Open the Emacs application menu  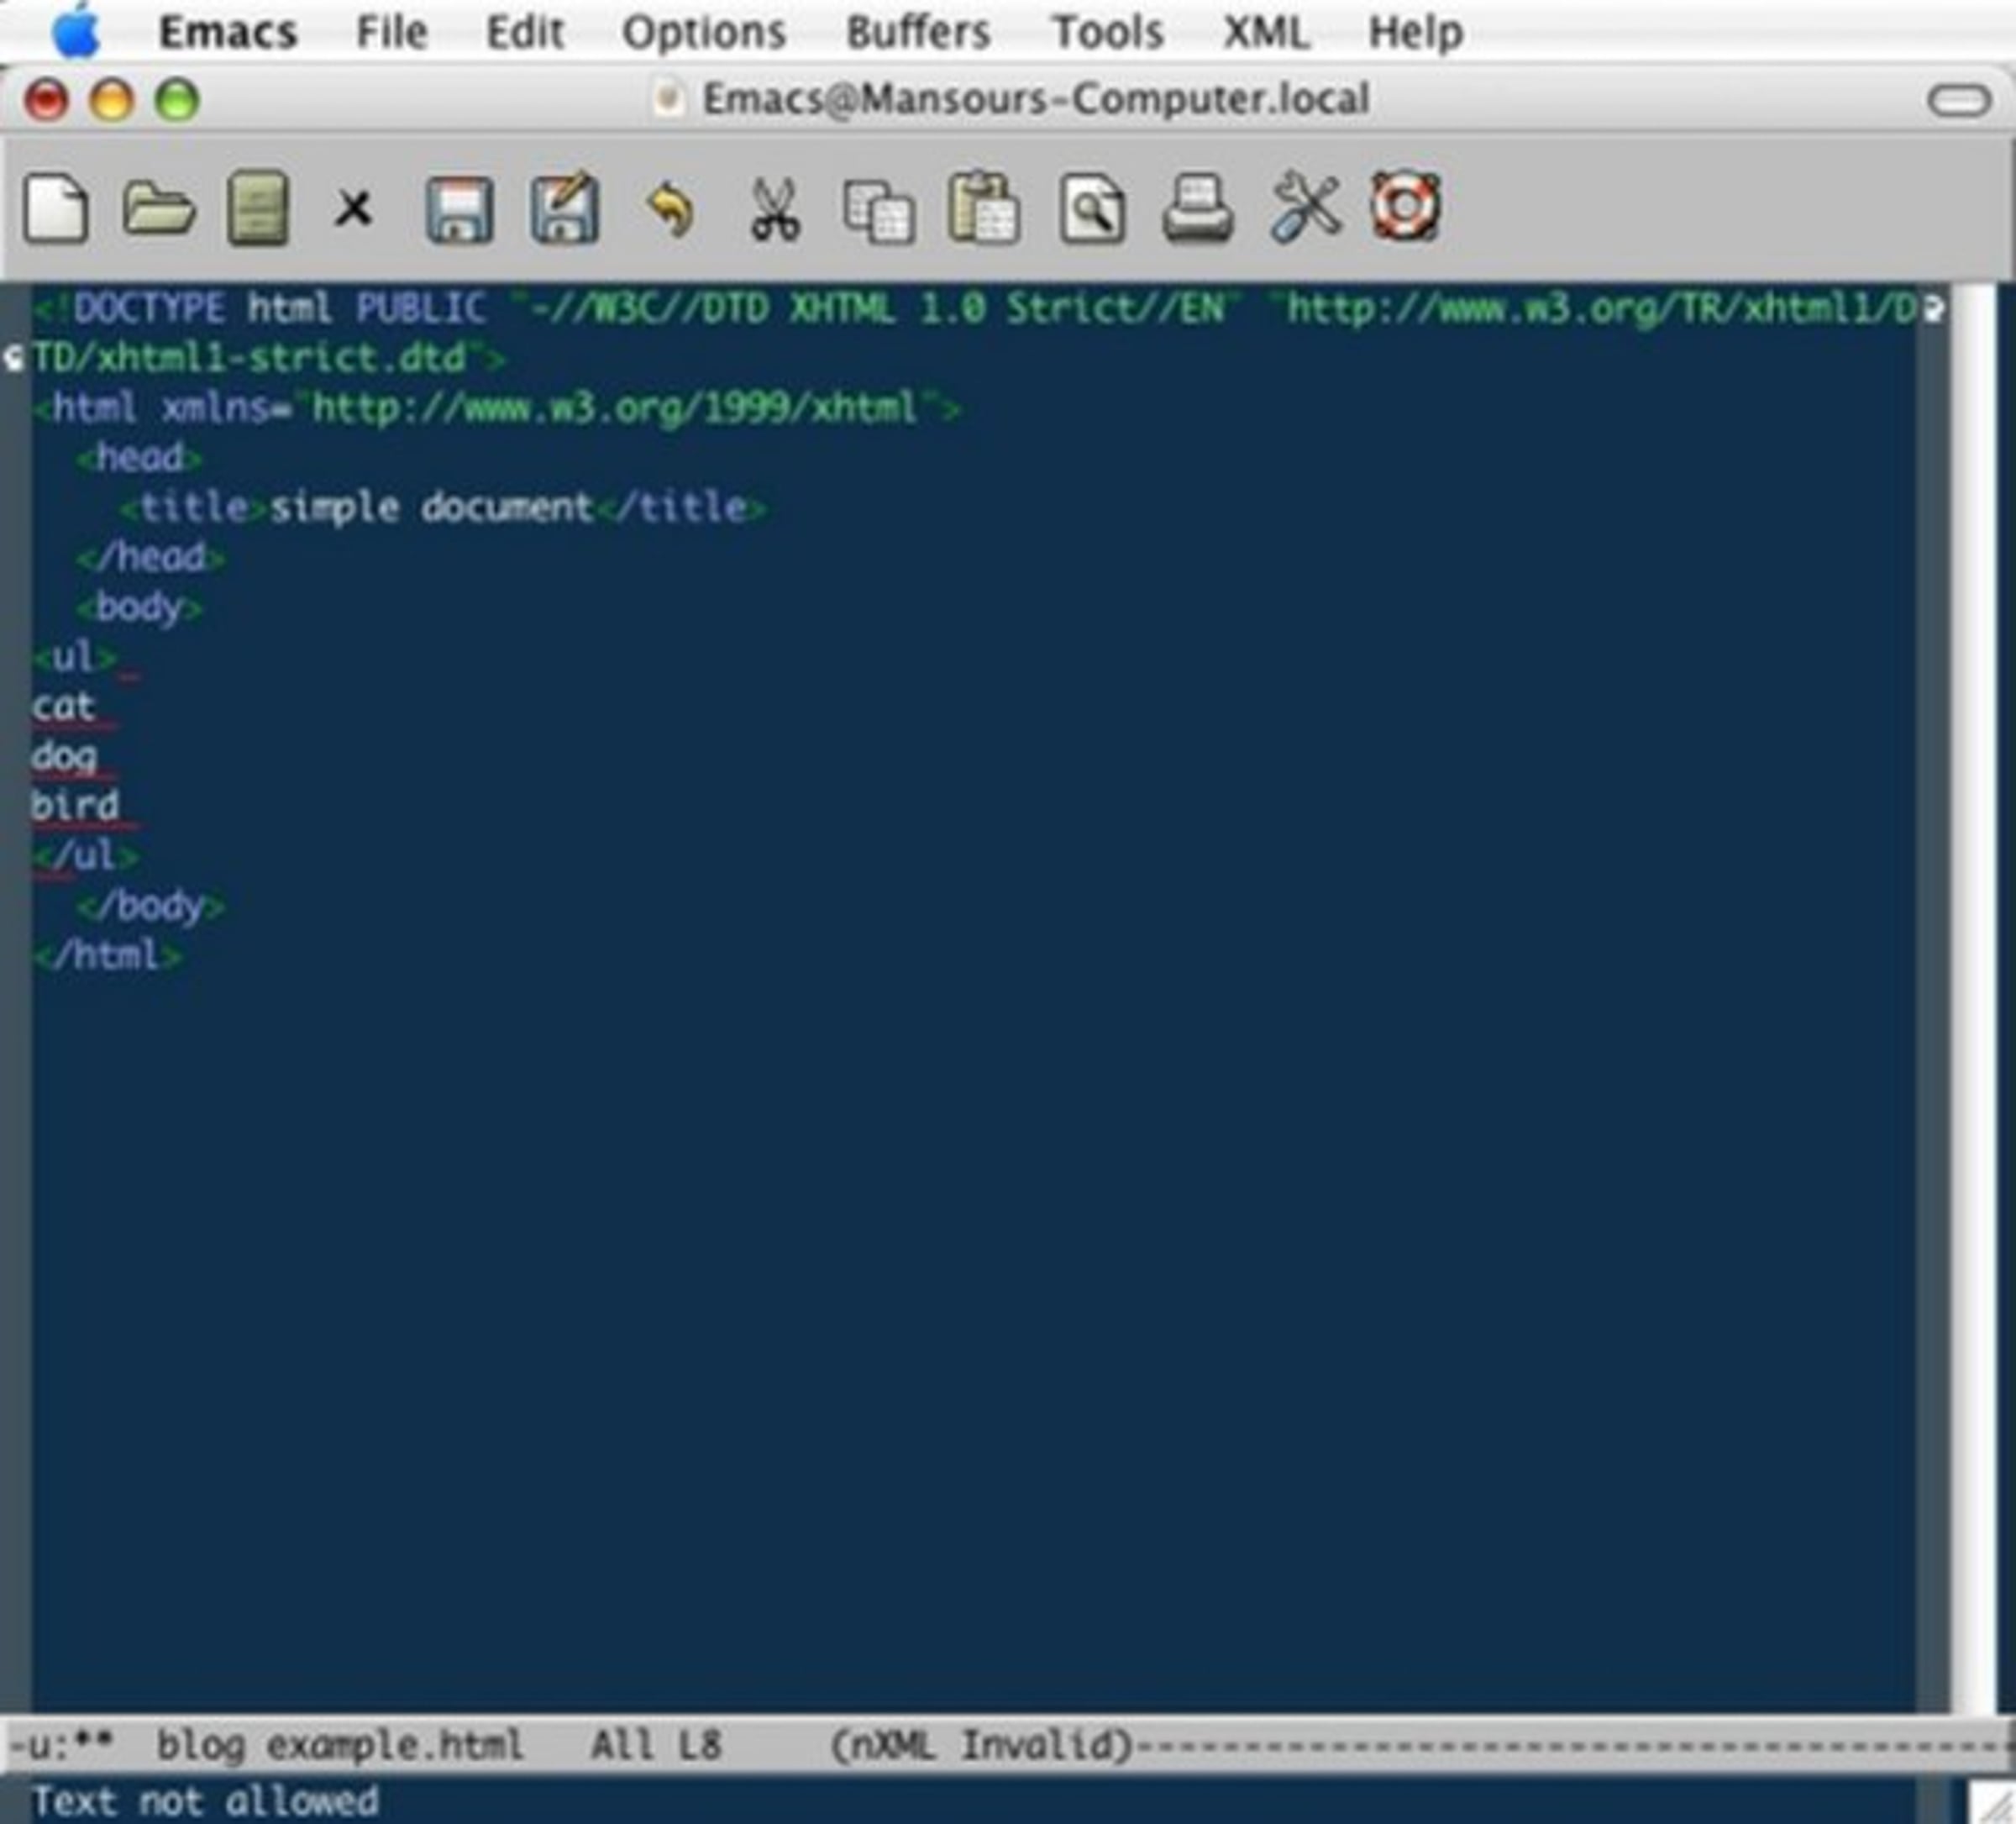click(228, 32)
